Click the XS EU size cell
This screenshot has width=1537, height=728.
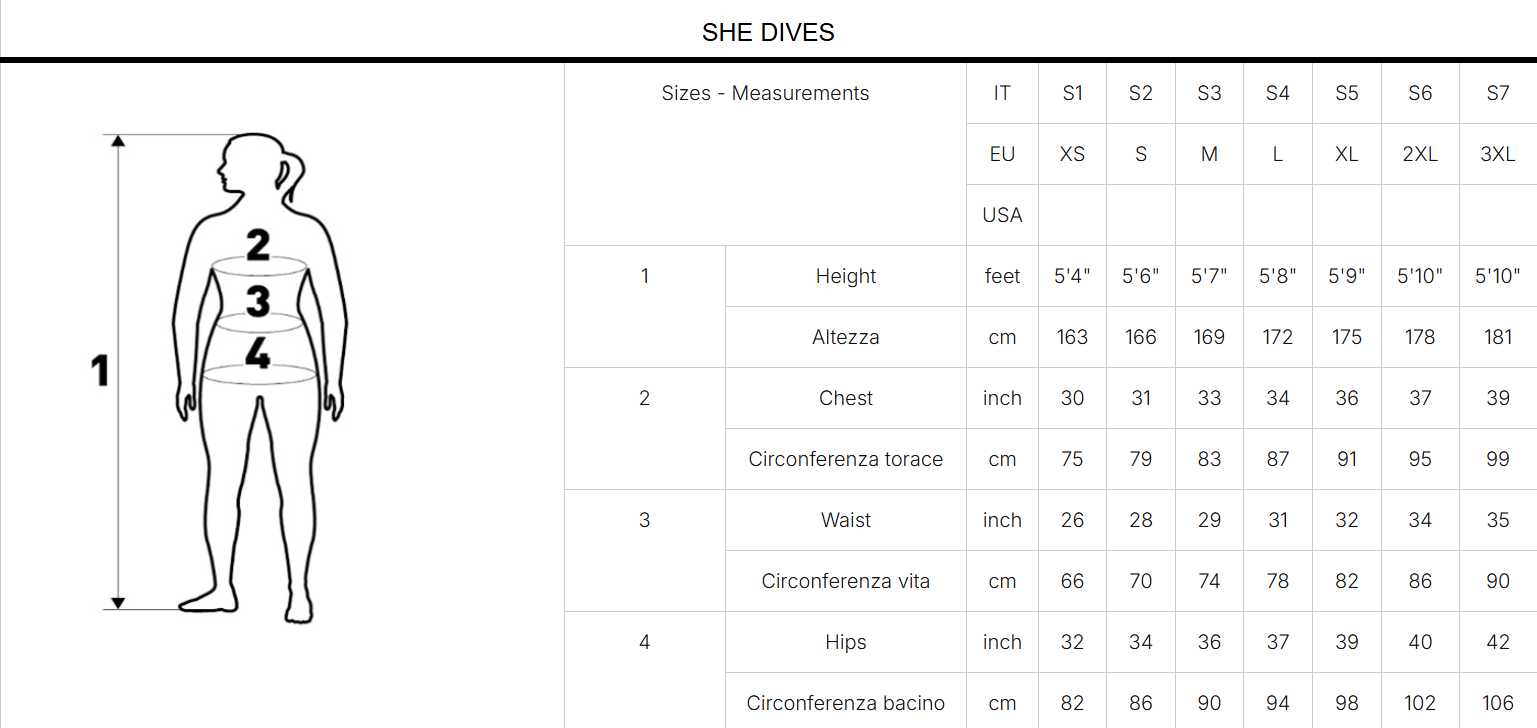1072,154
